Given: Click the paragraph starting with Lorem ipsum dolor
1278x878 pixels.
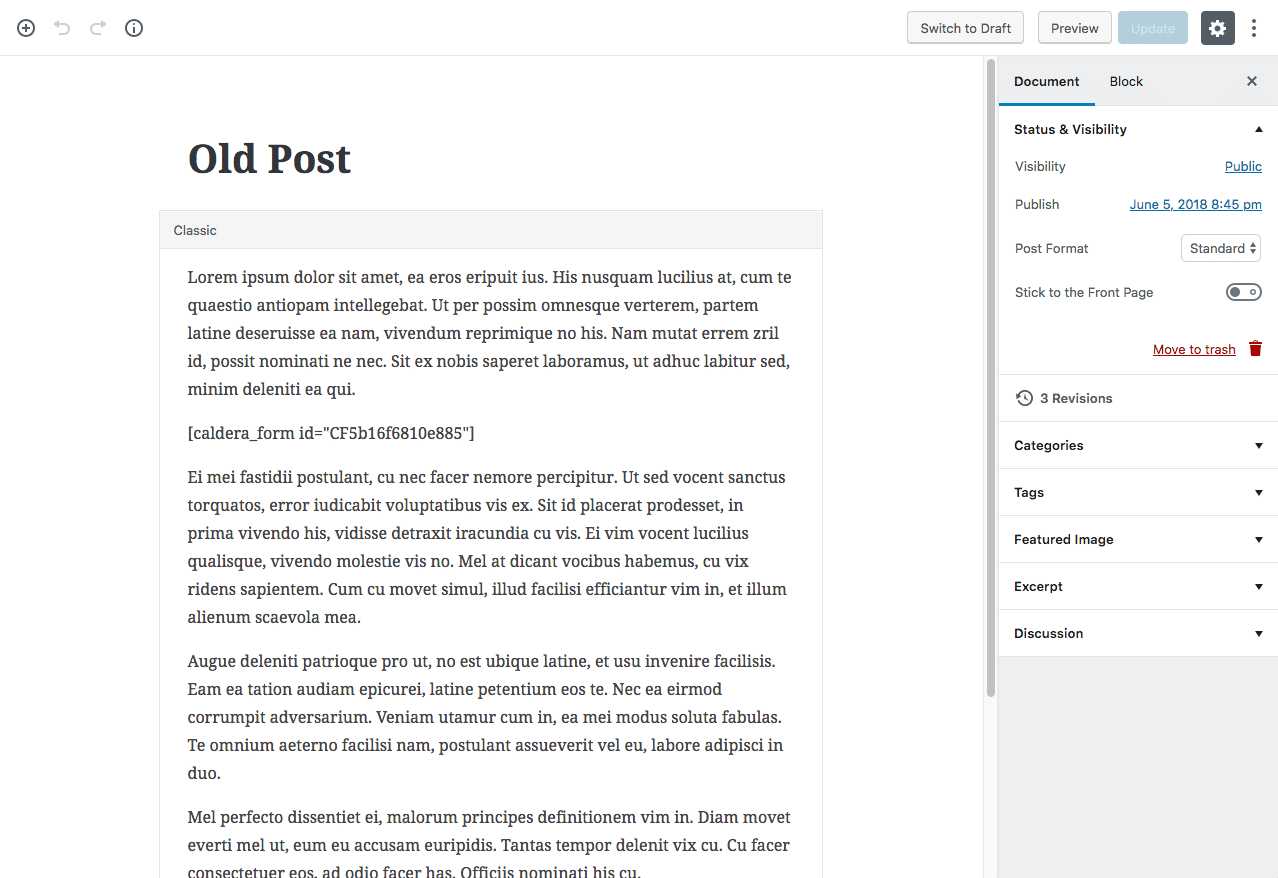Looking at the screenshot, I should coord(491,333).
